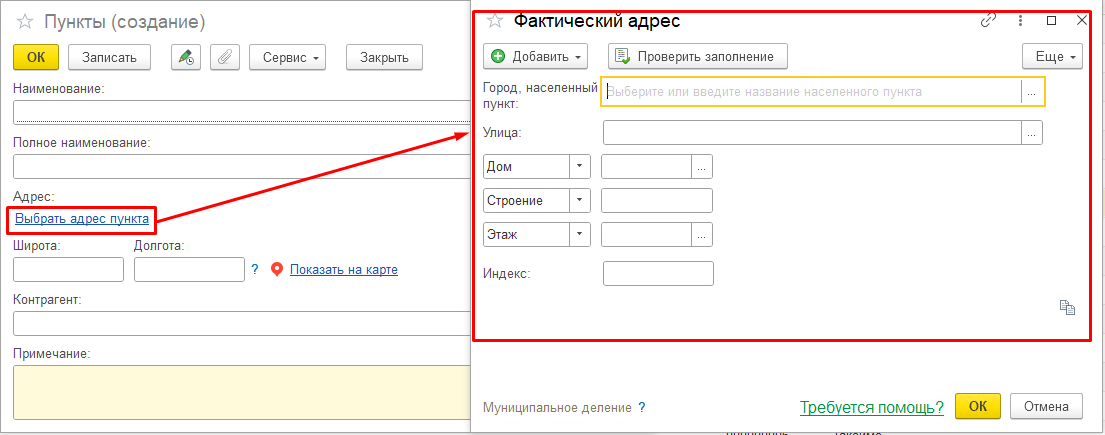Open the Показать на карте link
1105x435 pixels.
(344, 269)
